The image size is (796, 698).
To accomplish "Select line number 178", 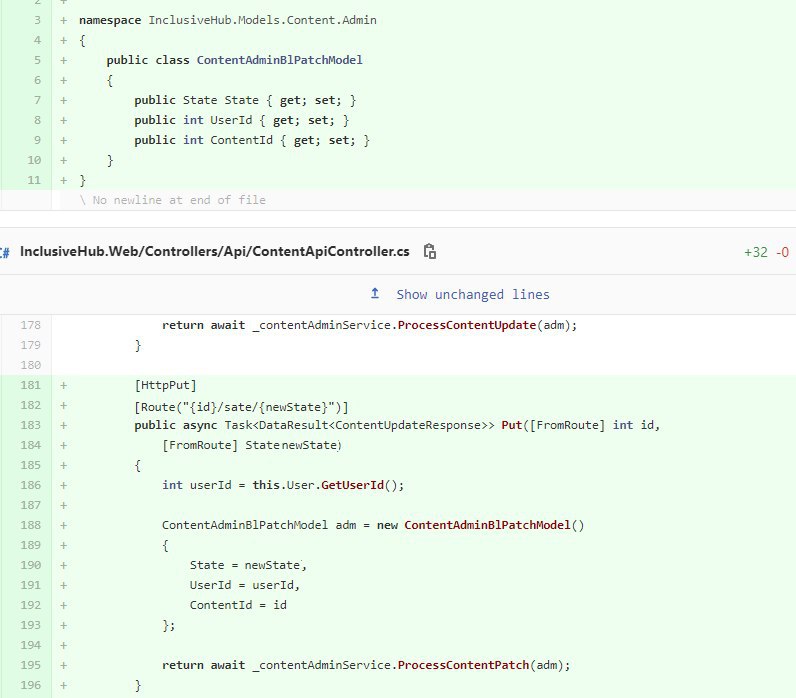I will pos(30,325).
